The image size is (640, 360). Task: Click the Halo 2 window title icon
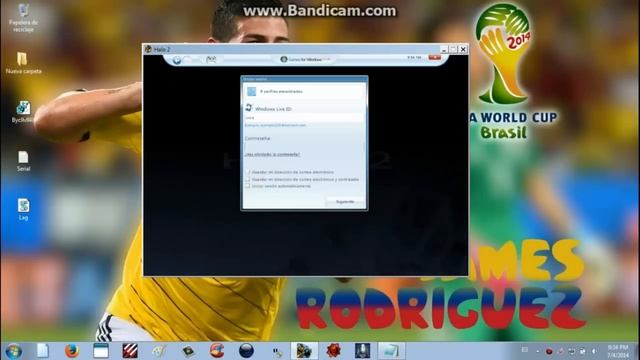[148, 49]
